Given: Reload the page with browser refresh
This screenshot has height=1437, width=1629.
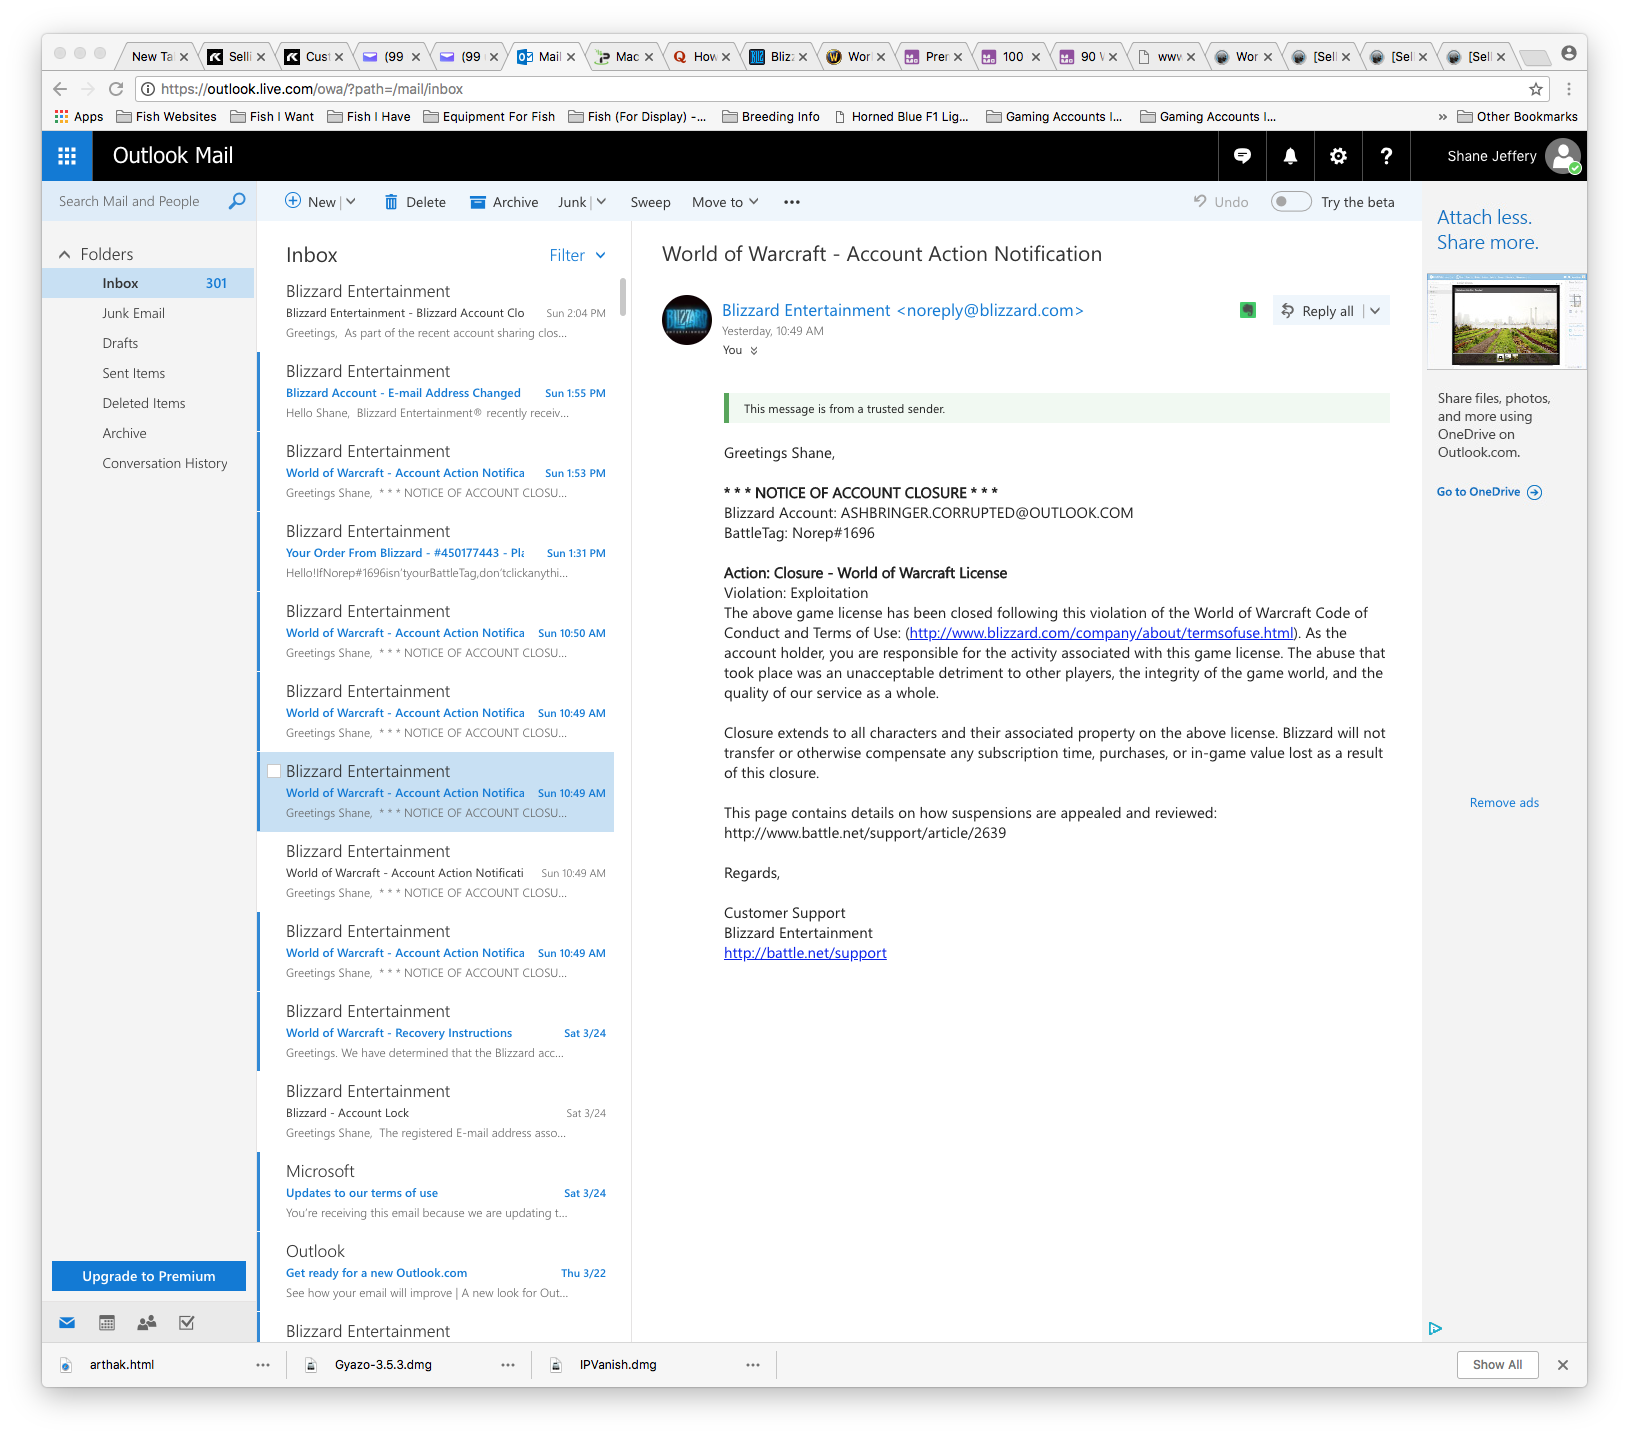Looking at the screenshot, I should pos(116,89).
